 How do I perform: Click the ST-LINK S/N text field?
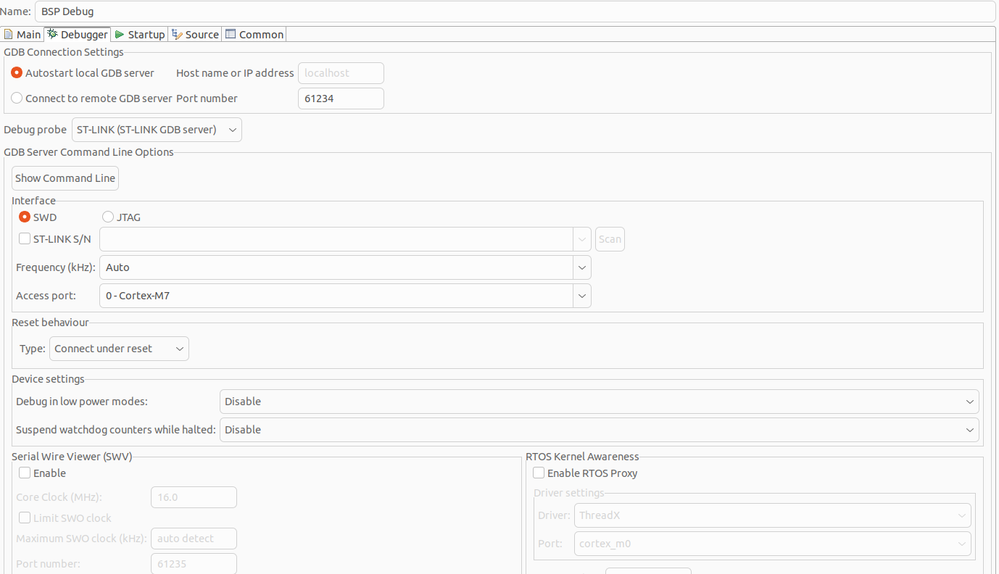(x=336, y=240)
